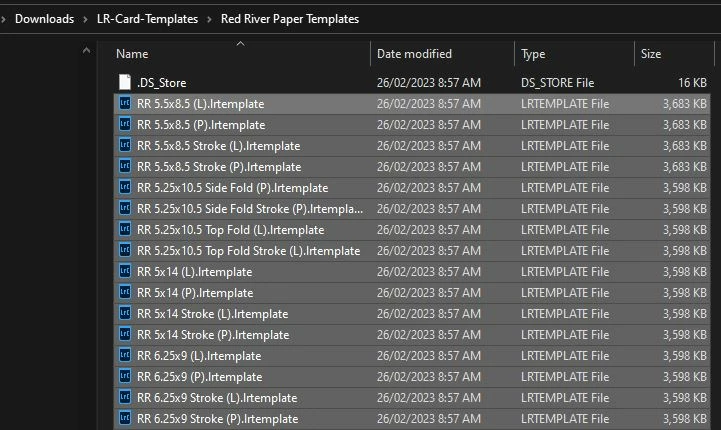Image resolution: width=721 pixels, height=430 pixels.
Task: Click the DS_STORE File type cell
Action: click(x=557, y=83)
